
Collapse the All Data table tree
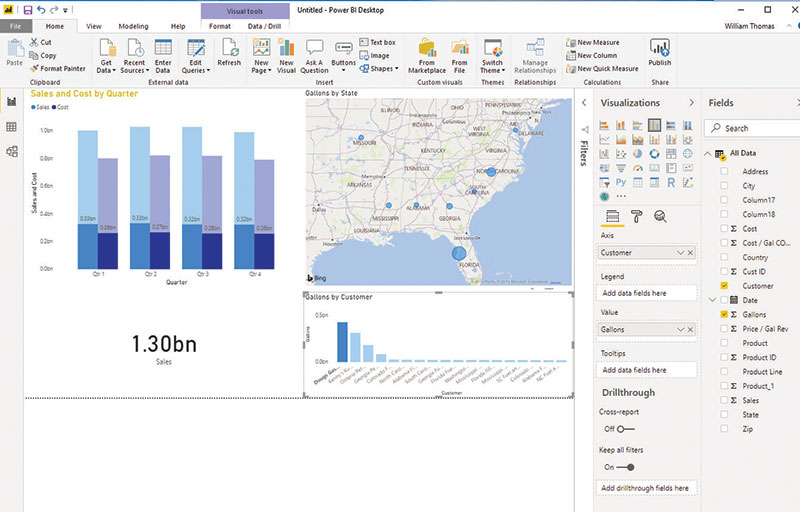708,153
